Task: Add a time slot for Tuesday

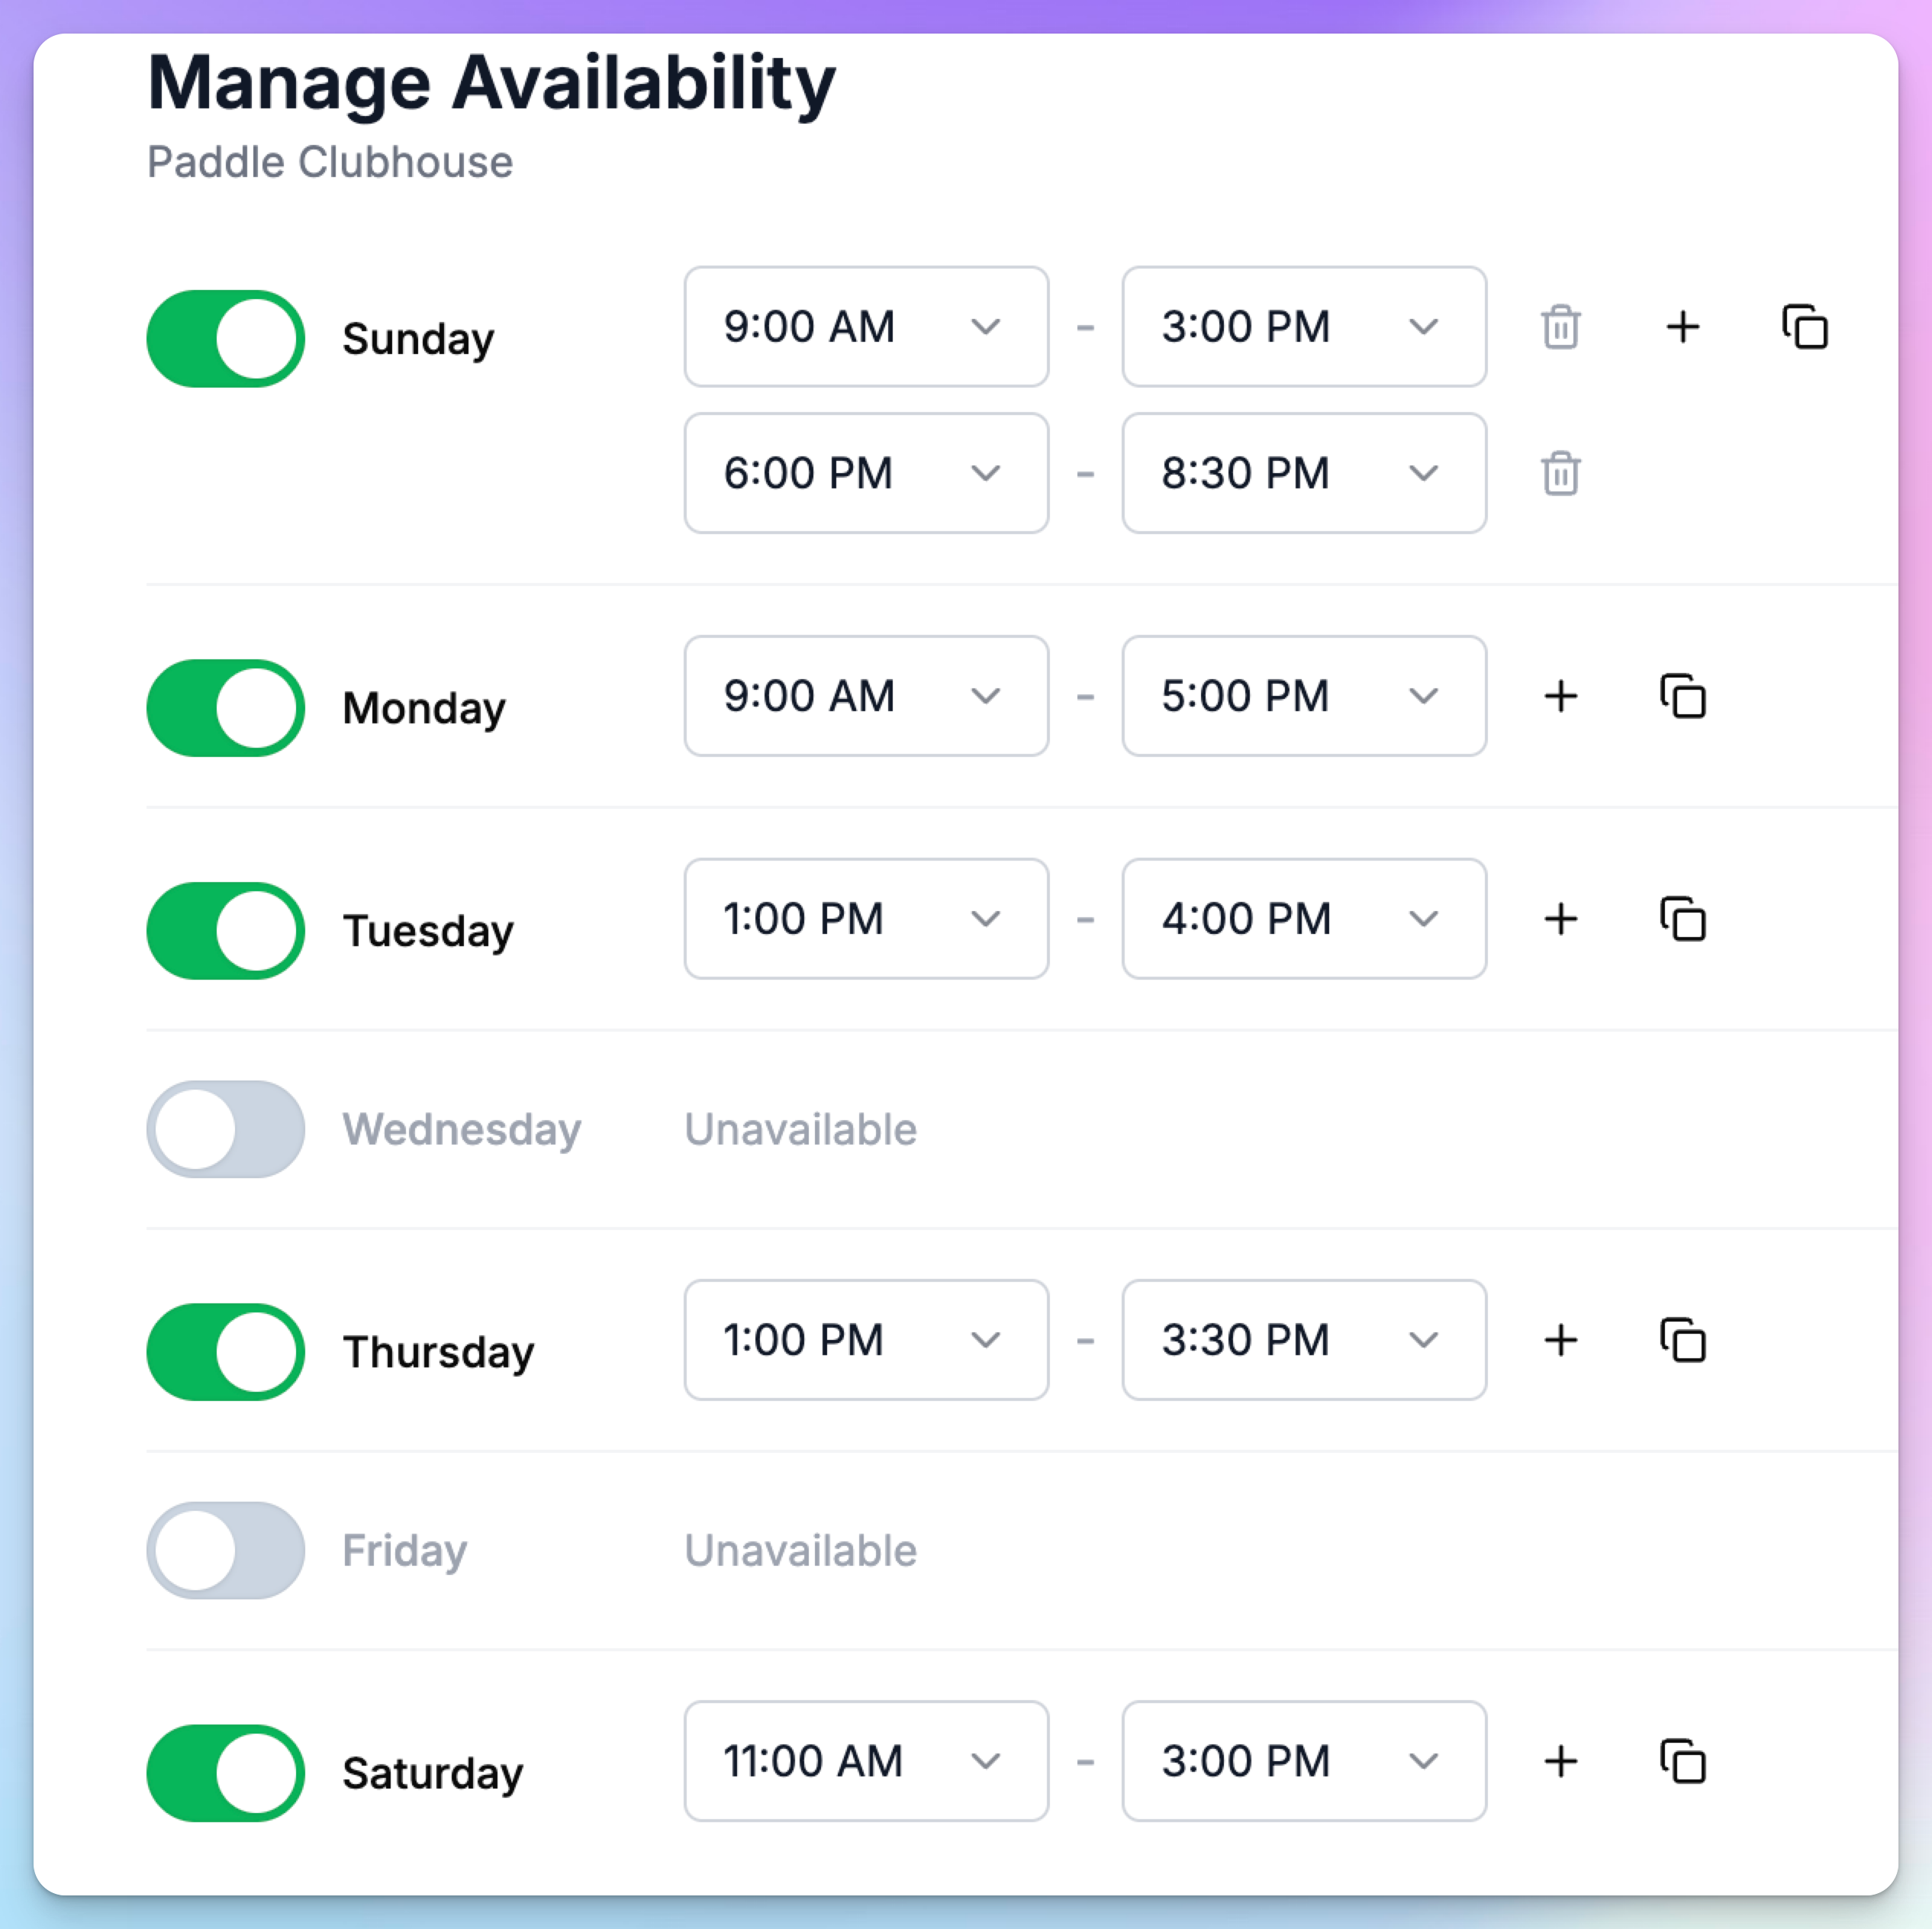Action: [x=1560, y=919]
